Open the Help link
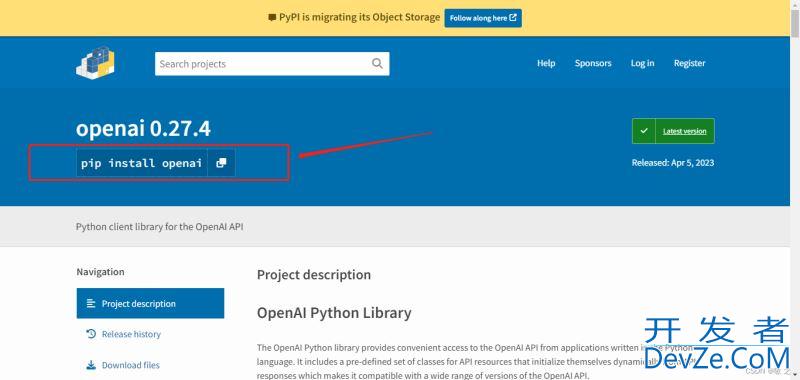This screenshot has width=800, height=380. (546, 63)
